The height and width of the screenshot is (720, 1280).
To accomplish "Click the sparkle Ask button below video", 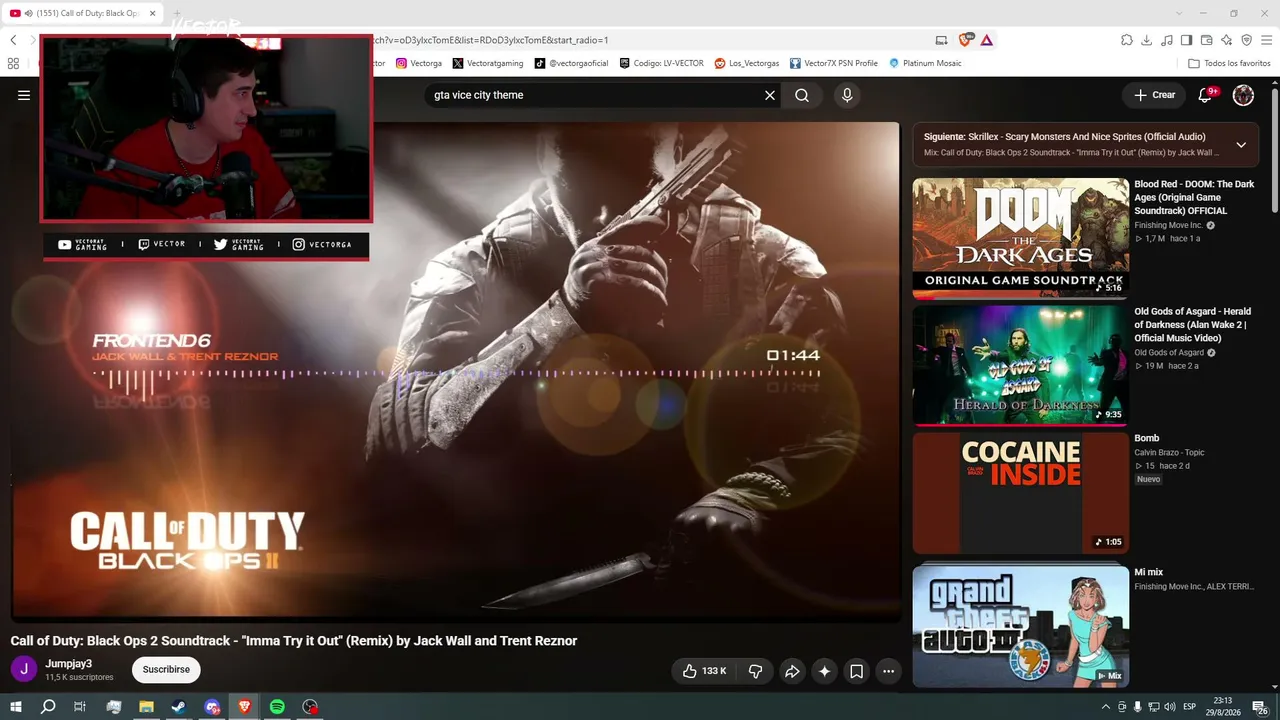I will point(825,671).
